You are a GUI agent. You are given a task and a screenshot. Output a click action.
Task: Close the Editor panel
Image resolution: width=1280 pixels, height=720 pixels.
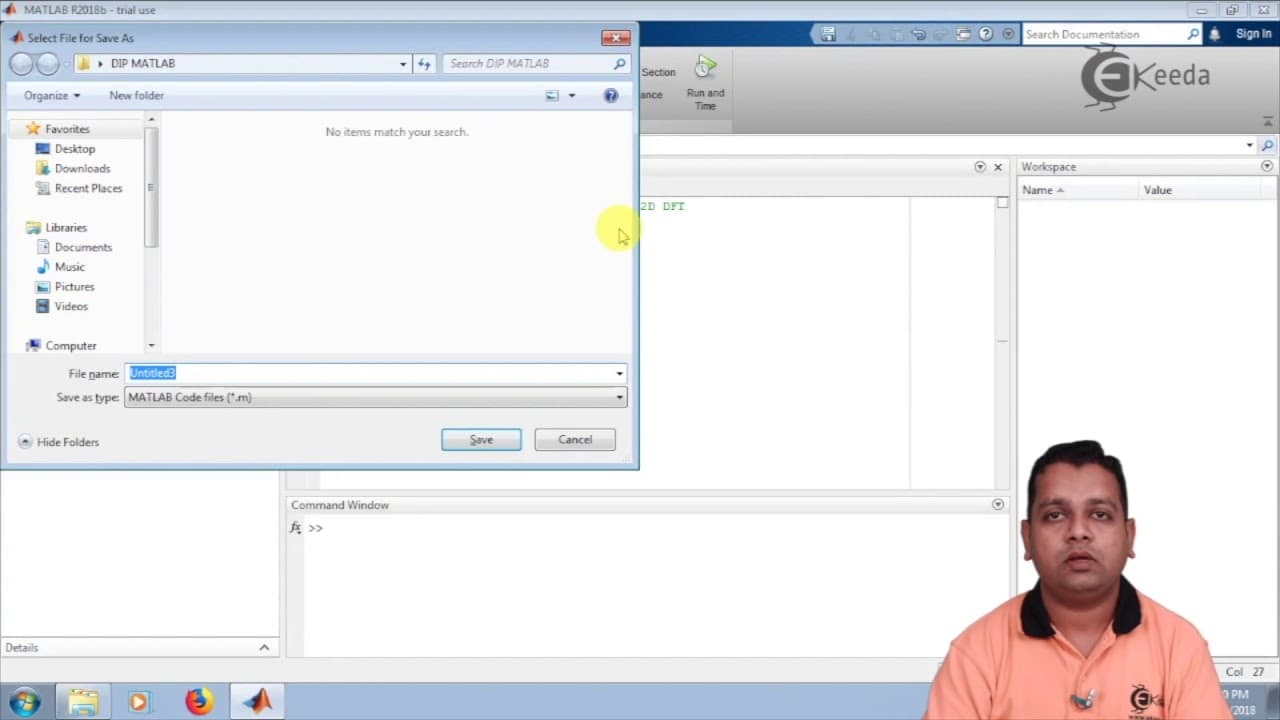[998, 167]
